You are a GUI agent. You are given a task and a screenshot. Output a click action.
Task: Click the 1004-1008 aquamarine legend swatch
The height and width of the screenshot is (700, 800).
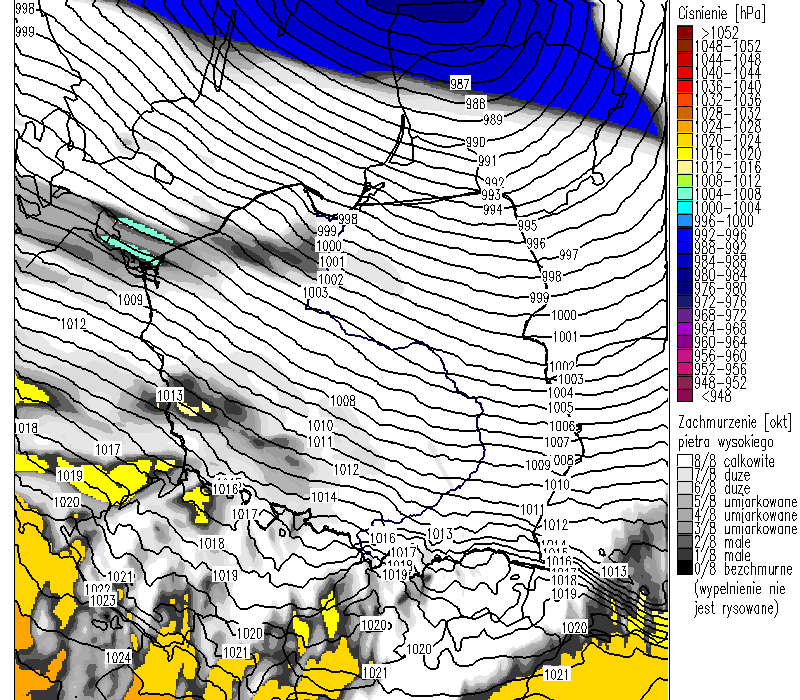coord(685,194)
